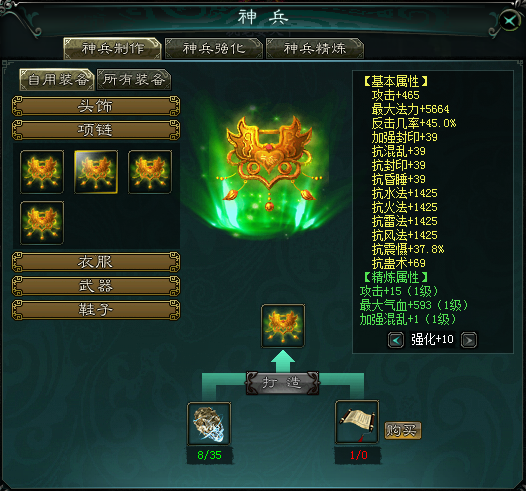Image resolution: width=526 pixels, height=491 pixels.
Task: Expand the 武器 category
Action: click(96, 286)
